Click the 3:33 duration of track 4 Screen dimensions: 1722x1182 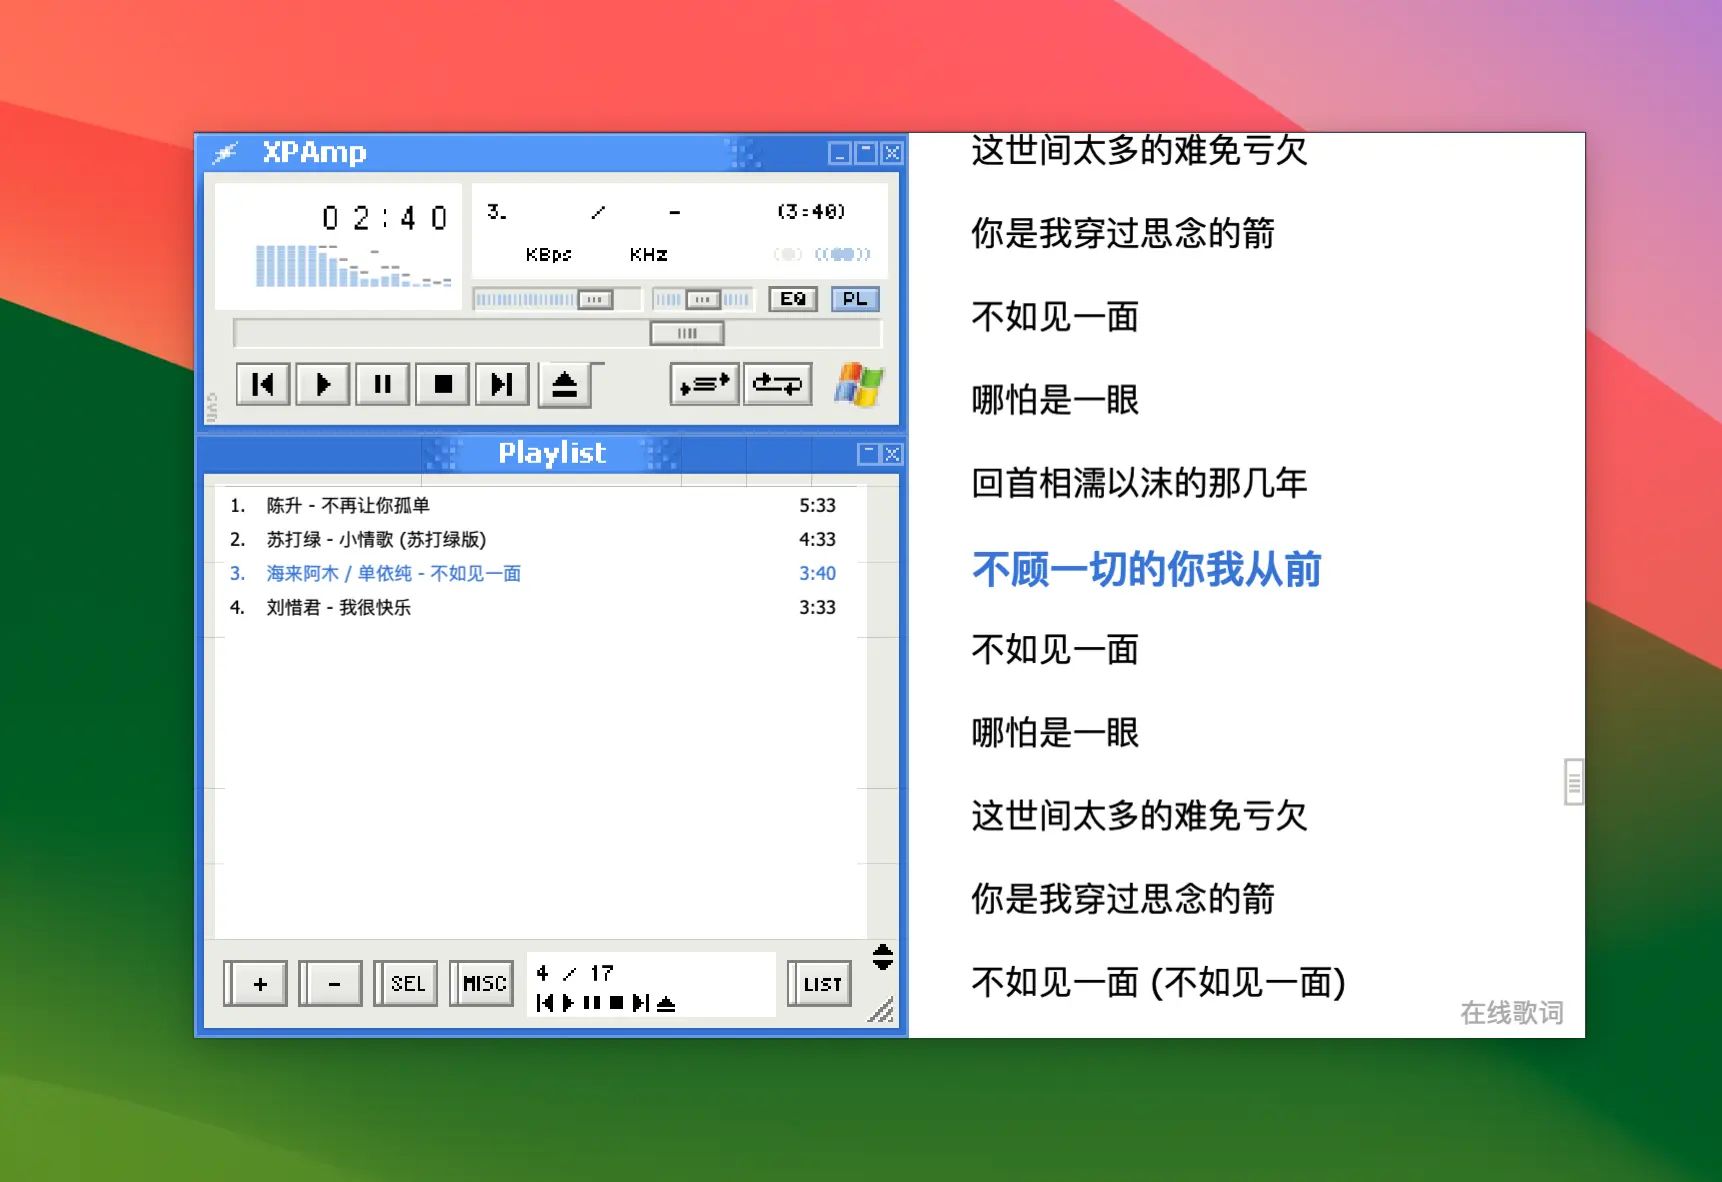817,607
